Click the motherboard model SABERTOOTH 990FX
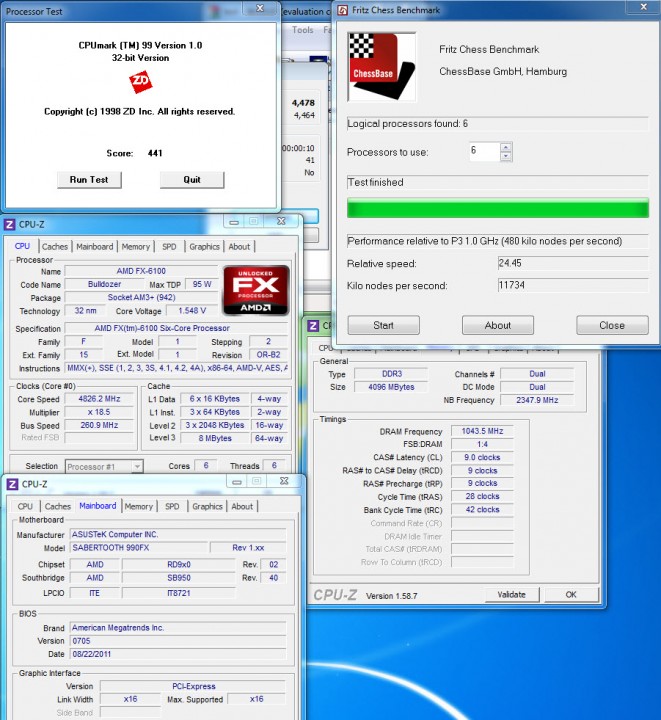 (x=139, y=547)
